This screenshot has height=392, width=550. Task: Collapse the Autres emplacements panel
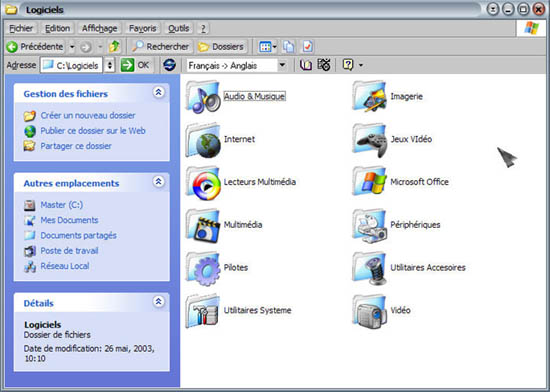pyautogui.click(x=159, y=182)
